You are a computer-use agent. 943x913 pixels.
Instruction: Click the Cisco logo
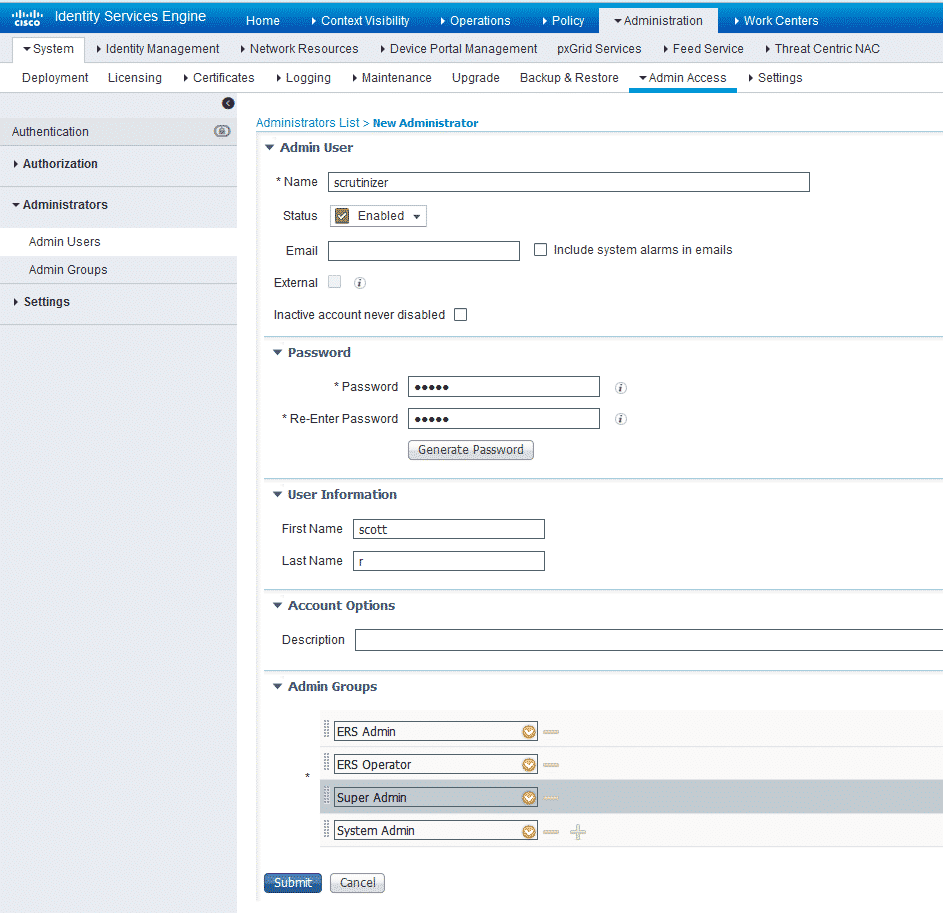[27, 17]
